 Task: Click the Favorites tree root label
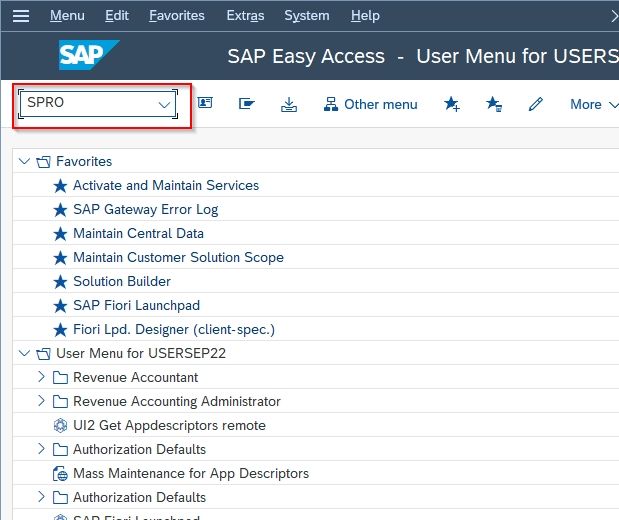tap(84, 161)
